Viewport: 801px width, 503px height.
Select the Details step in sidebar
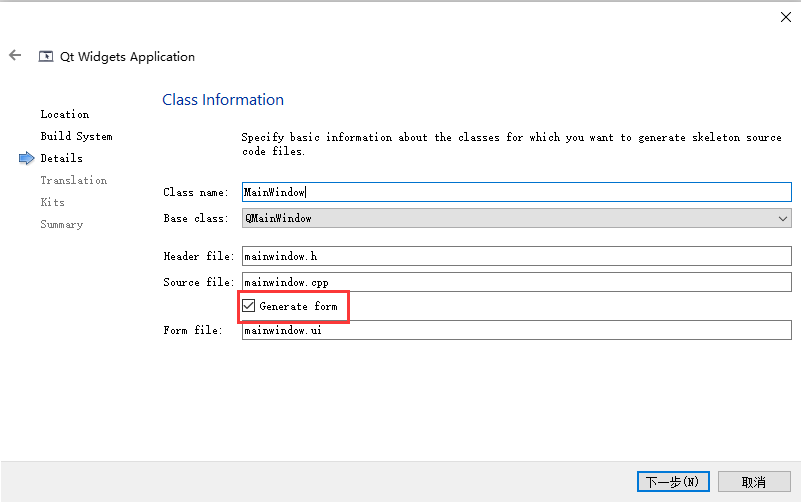pos(61,158)
